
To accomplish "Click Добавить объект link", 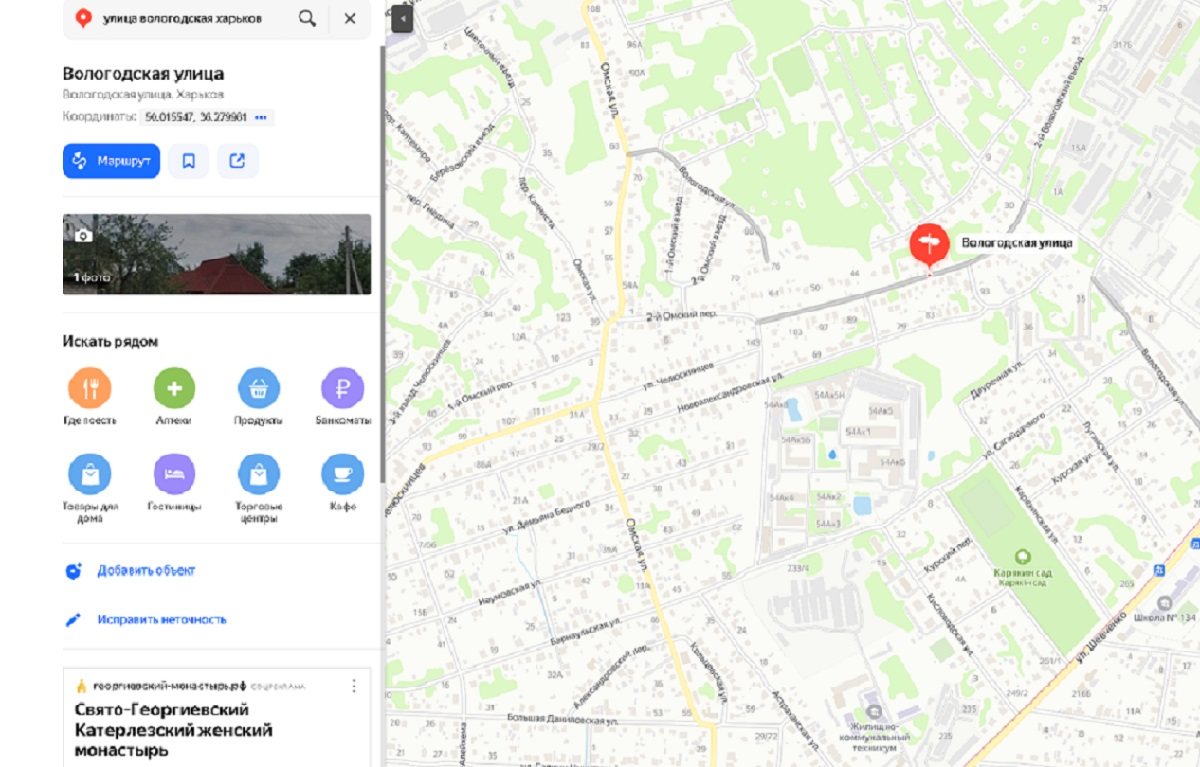I will 146,571.
